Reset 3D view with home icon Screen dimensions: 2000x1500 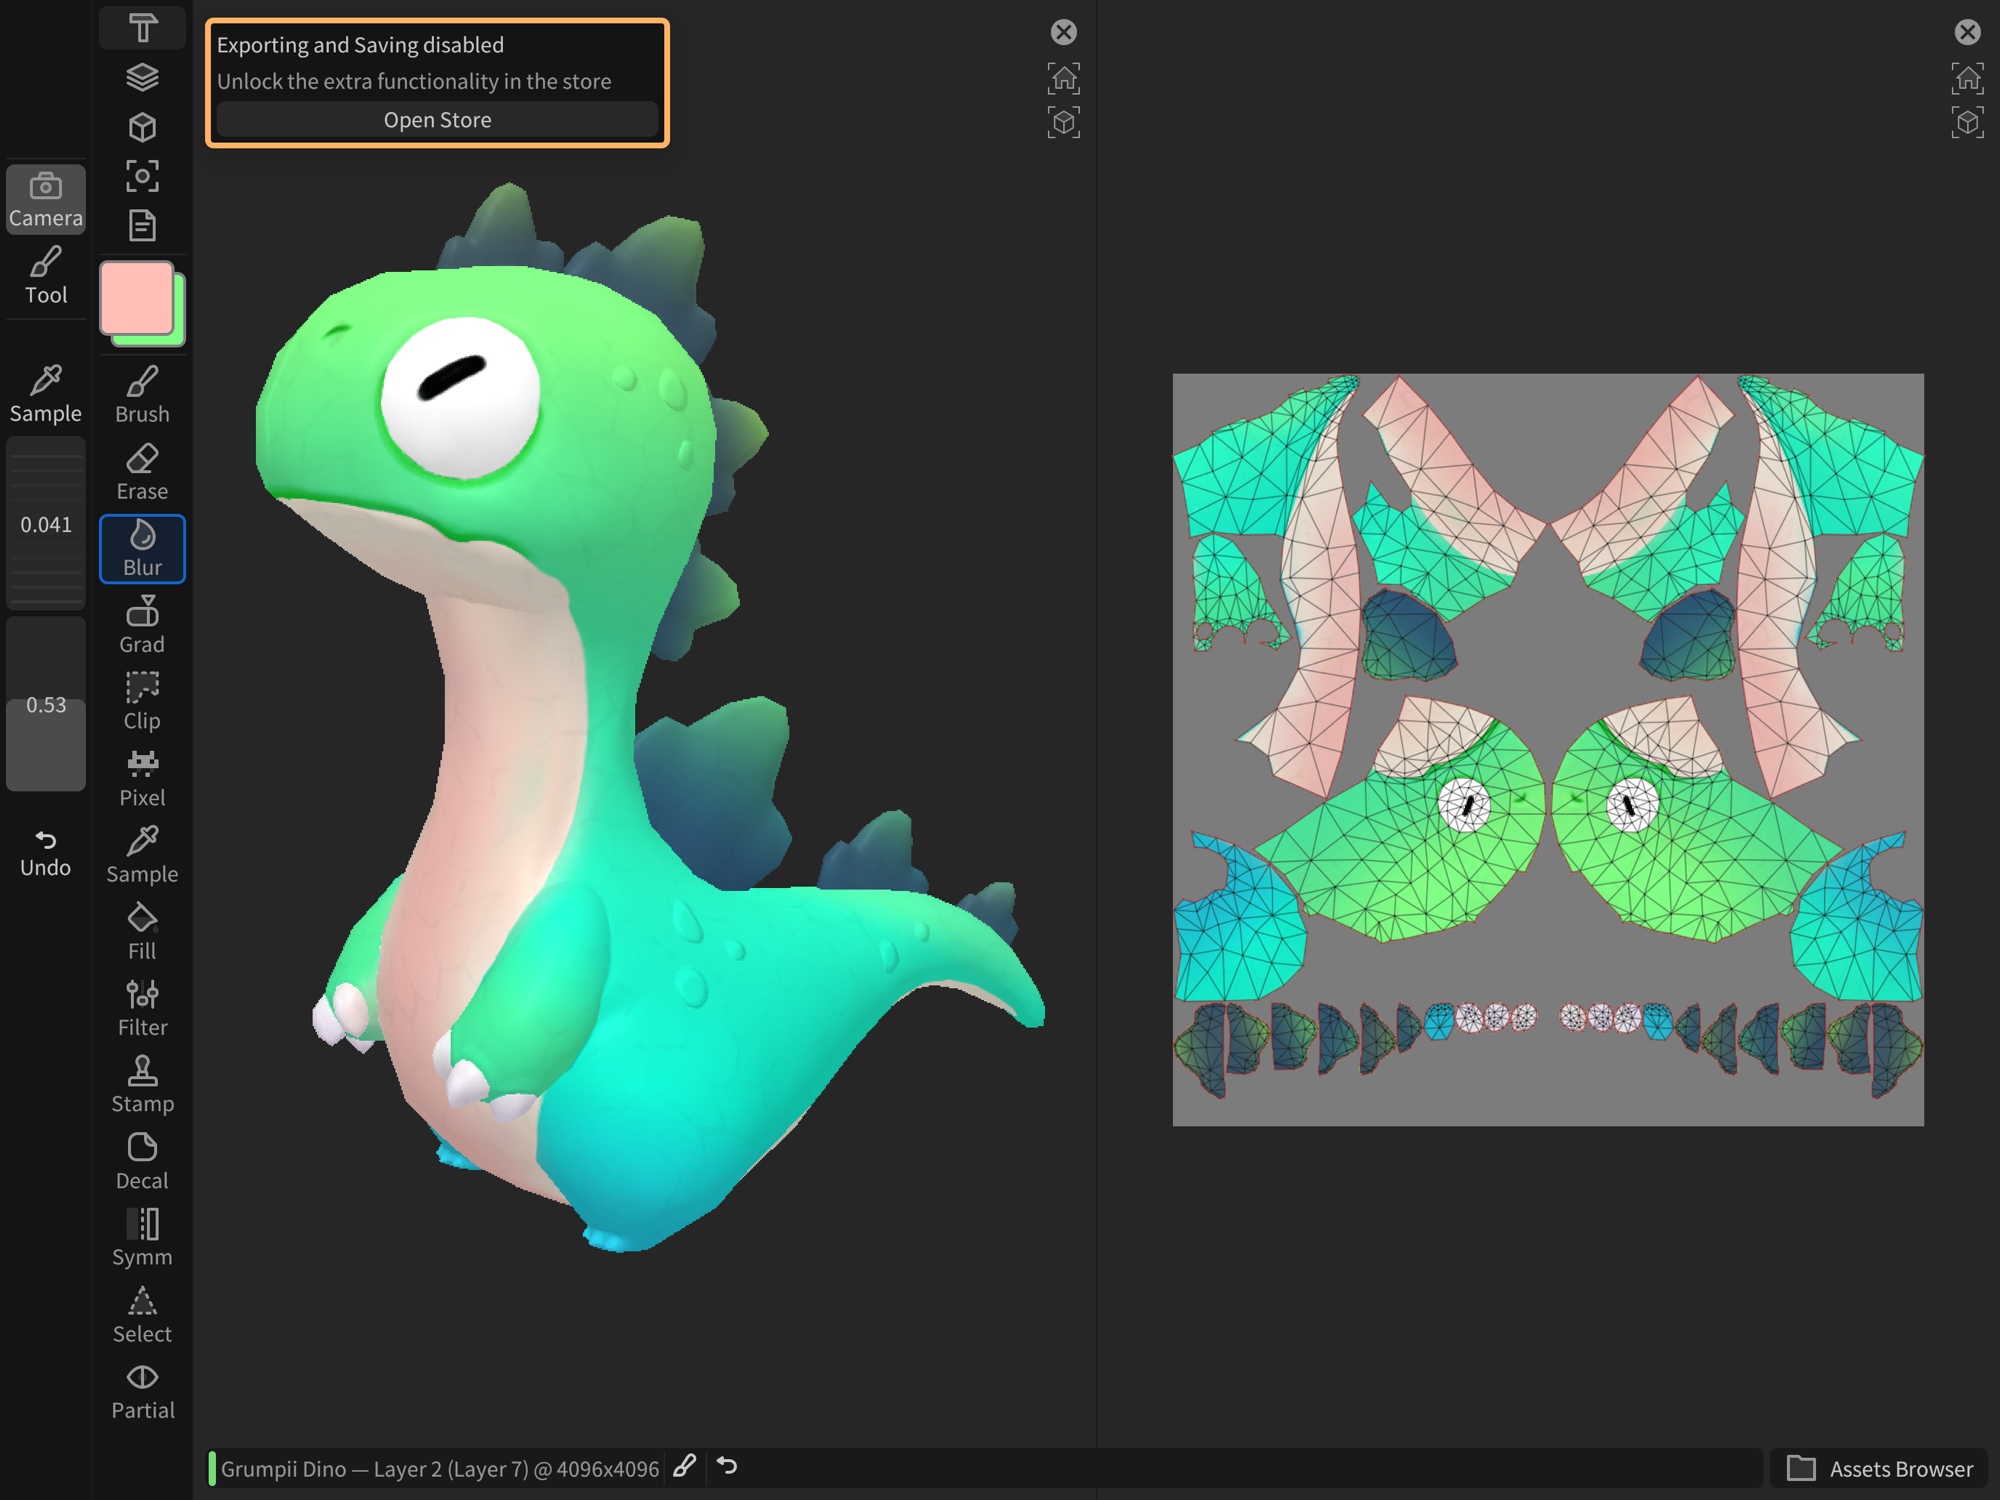click(1063, 78)
